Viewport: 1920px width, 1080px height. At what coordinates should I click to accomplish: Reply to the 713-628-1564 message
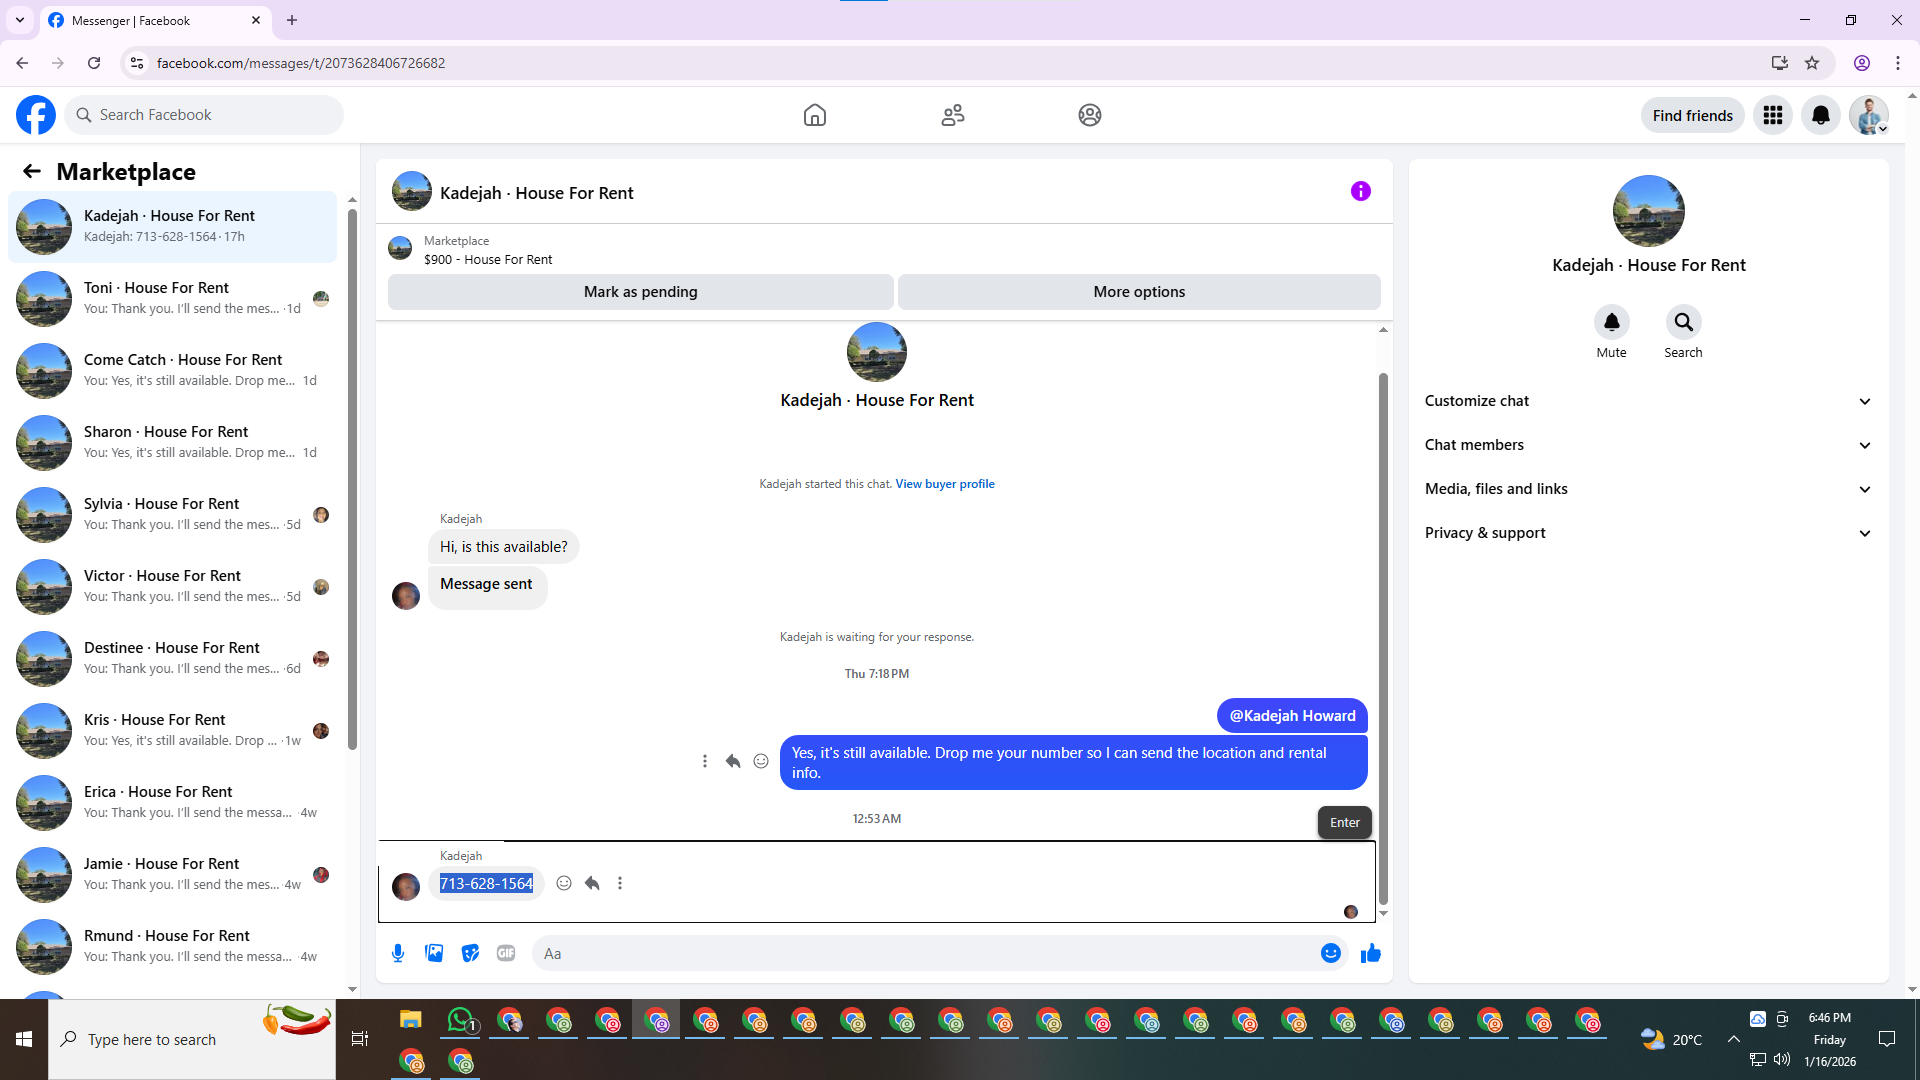point(592,883)
